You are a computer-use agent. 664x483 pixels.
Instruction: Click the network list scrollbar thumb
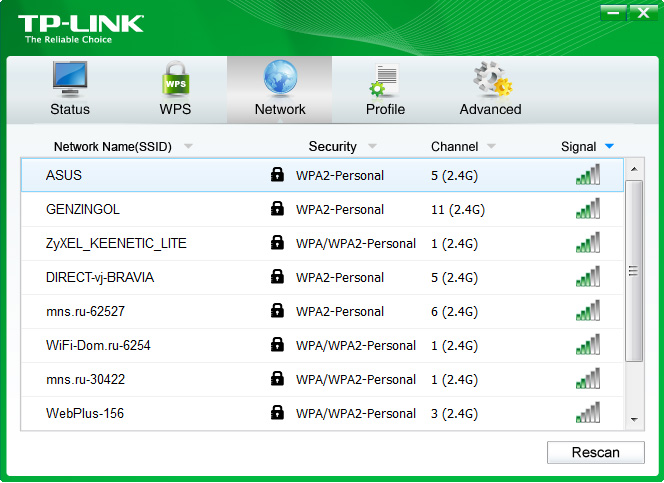point(634,271)
